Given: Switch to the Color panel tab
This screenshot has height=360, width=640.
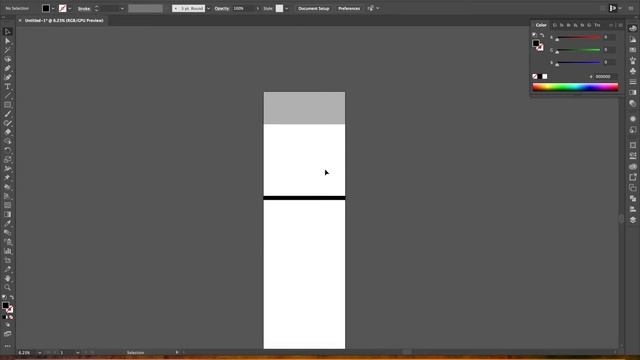Looking at the screenshot, I should (x=541, y=25).
